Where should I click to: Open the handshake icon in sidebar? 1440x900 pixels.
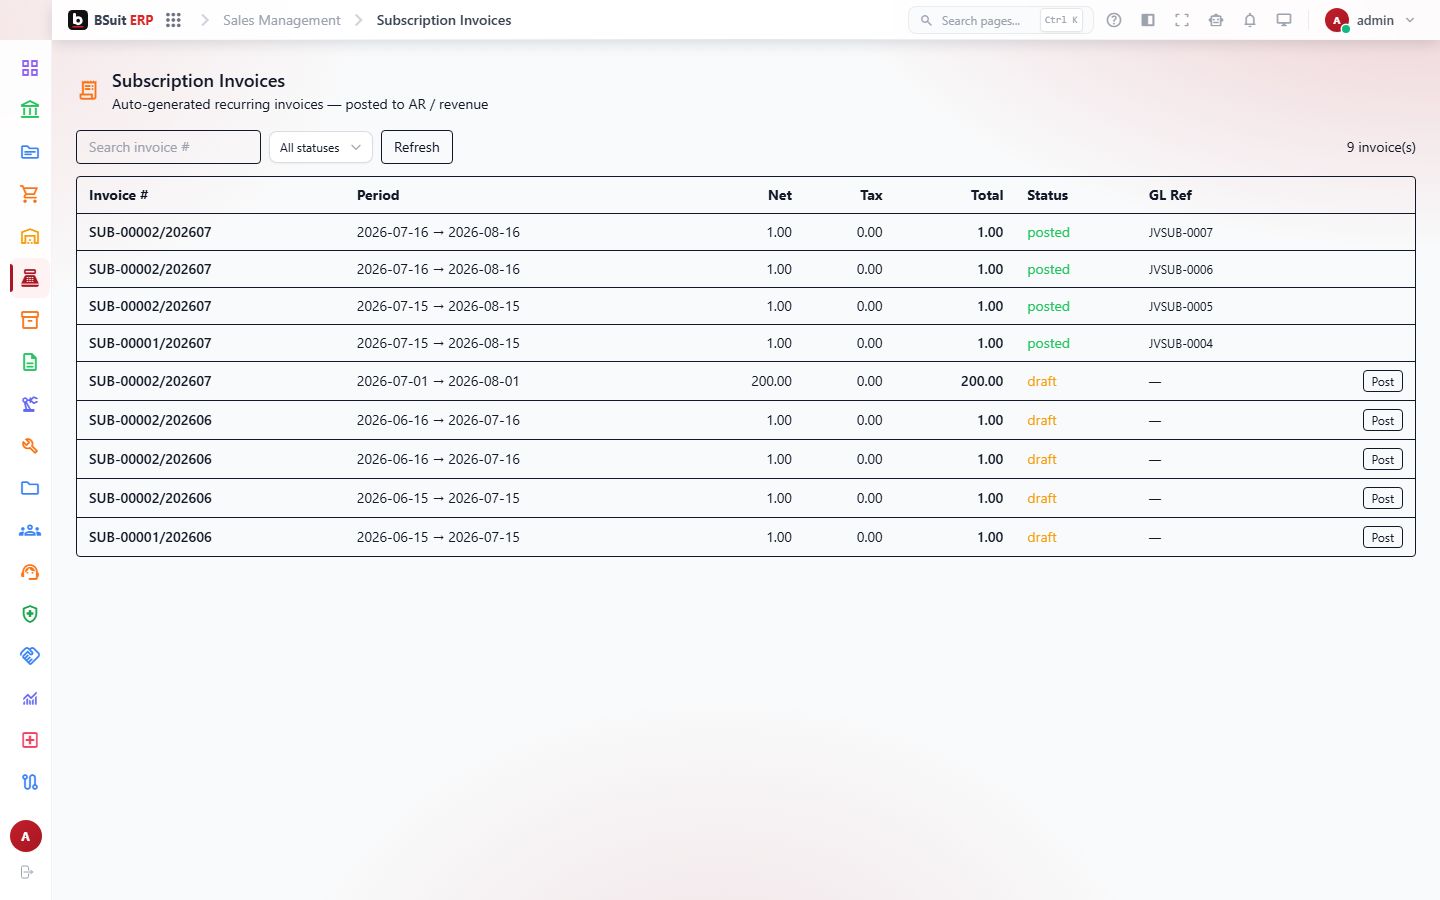point(30,656)
